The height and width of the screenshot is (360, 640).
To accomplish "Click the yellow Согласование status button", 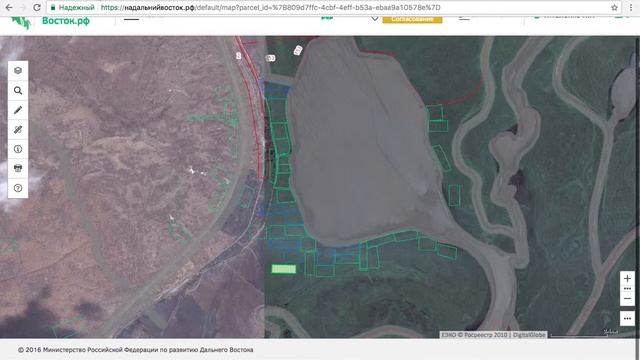I will coord(412,19).
